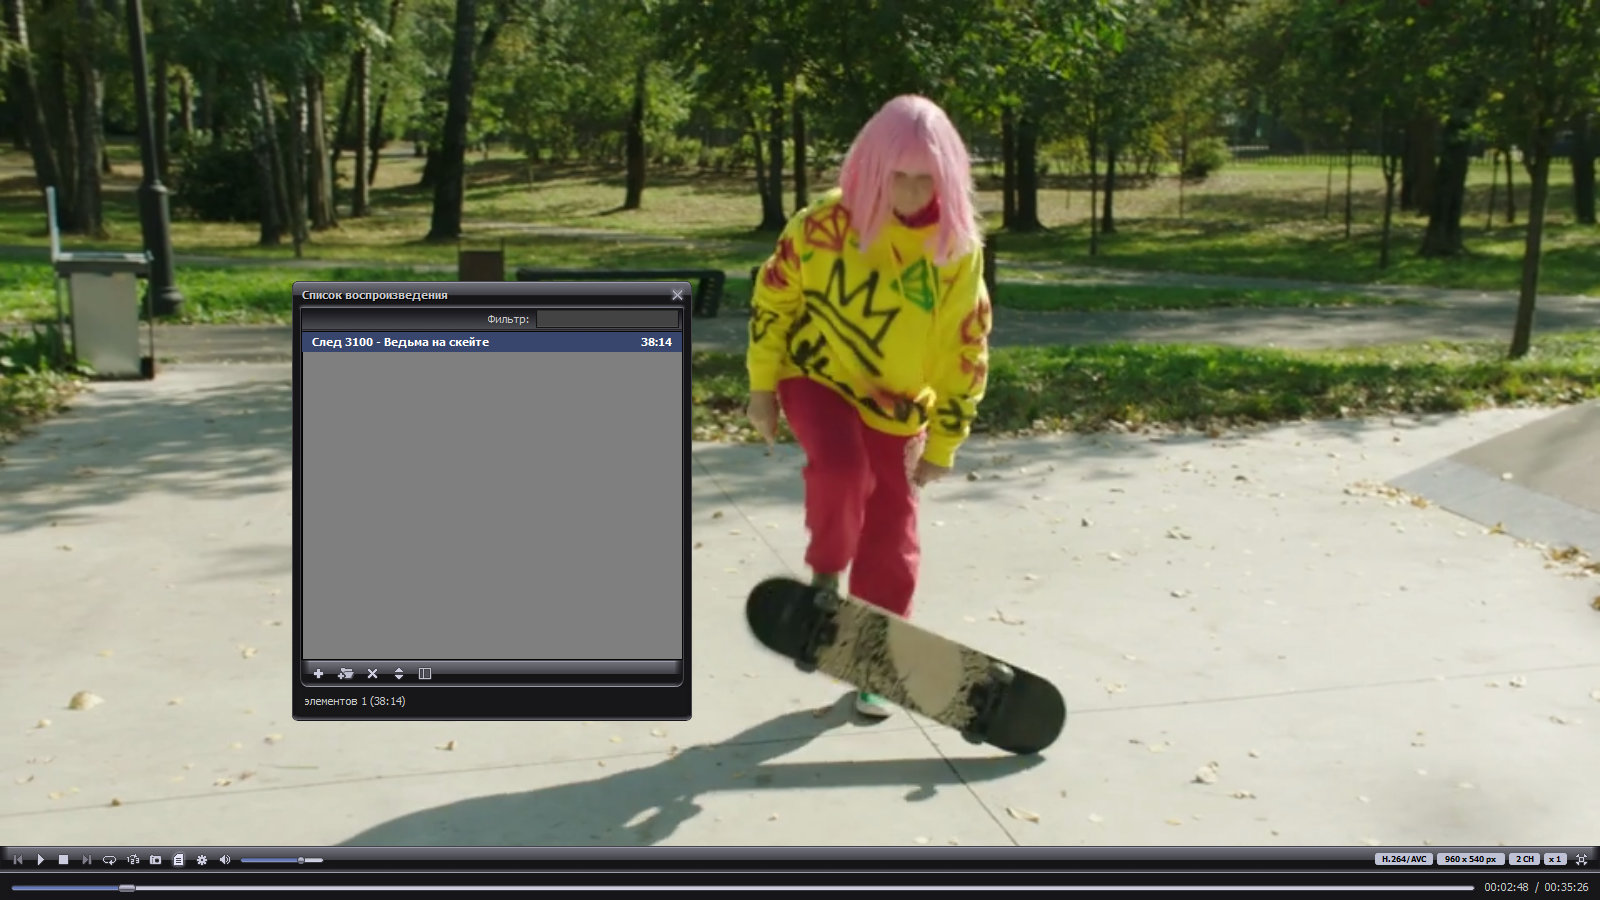Switch to fullscreen mode
The width and height of the screenshot is (1600, 900).
point(1581,859)
